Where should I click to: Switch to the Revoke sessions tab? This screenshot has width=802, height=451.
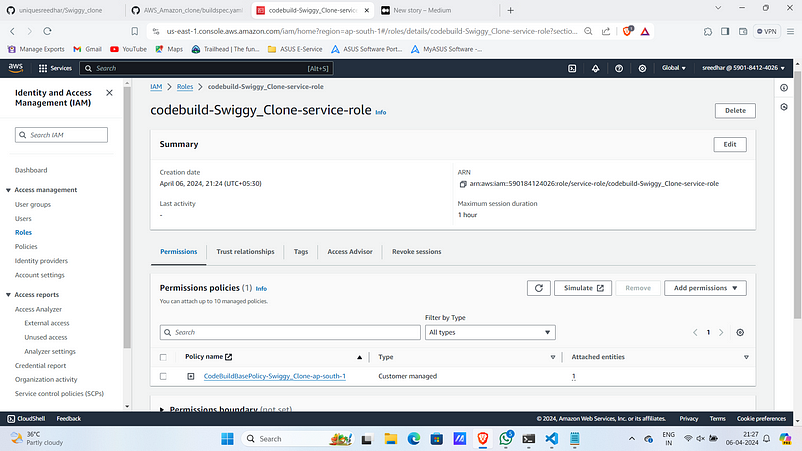[x=416, y=252]
